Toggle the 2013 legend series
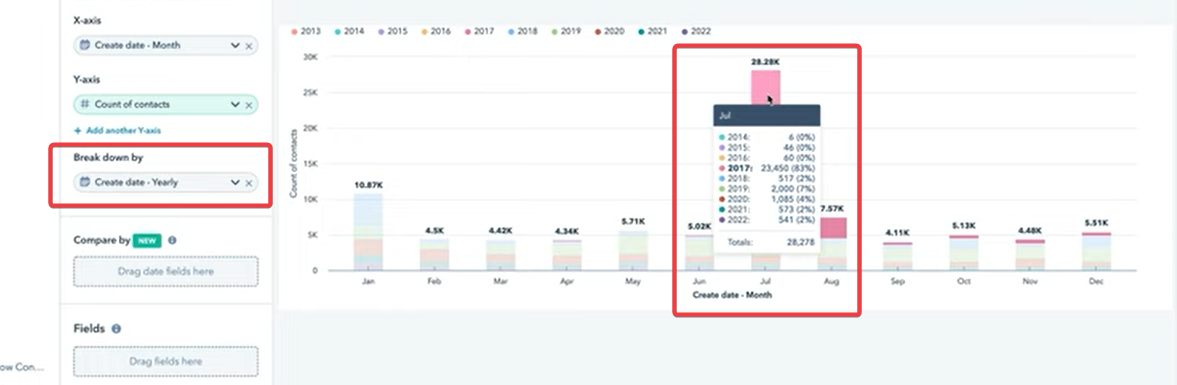Viewport: 1177px width, 385px height. 306,32
